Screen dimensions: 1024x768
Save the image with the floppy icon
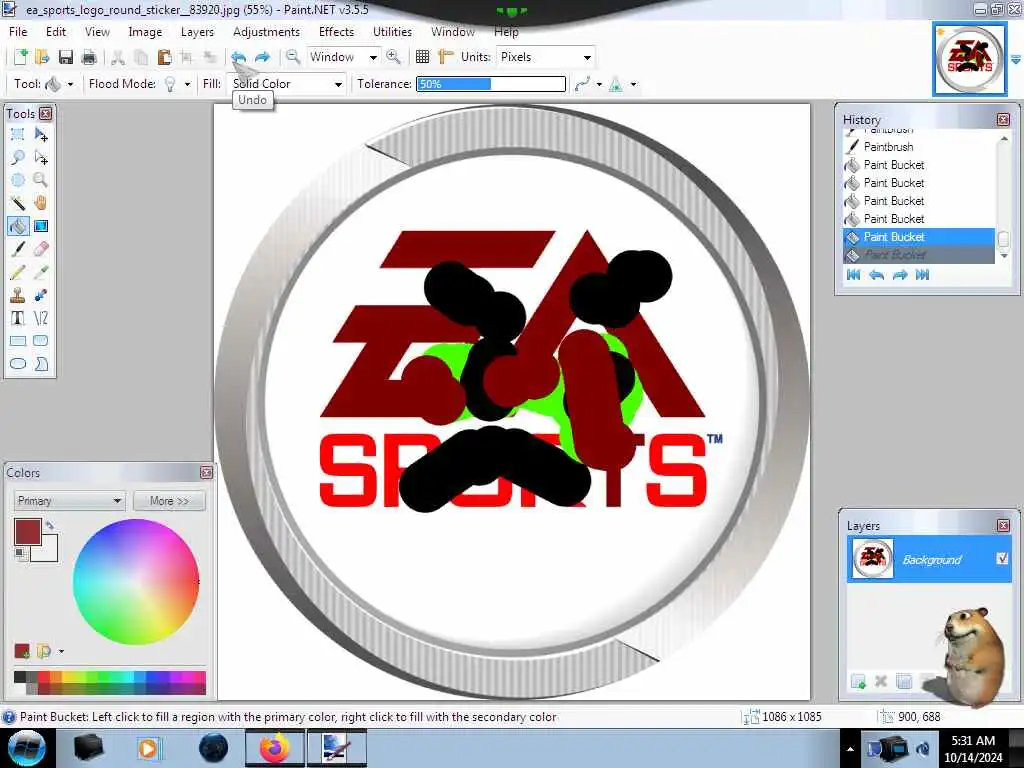(66, 57)
